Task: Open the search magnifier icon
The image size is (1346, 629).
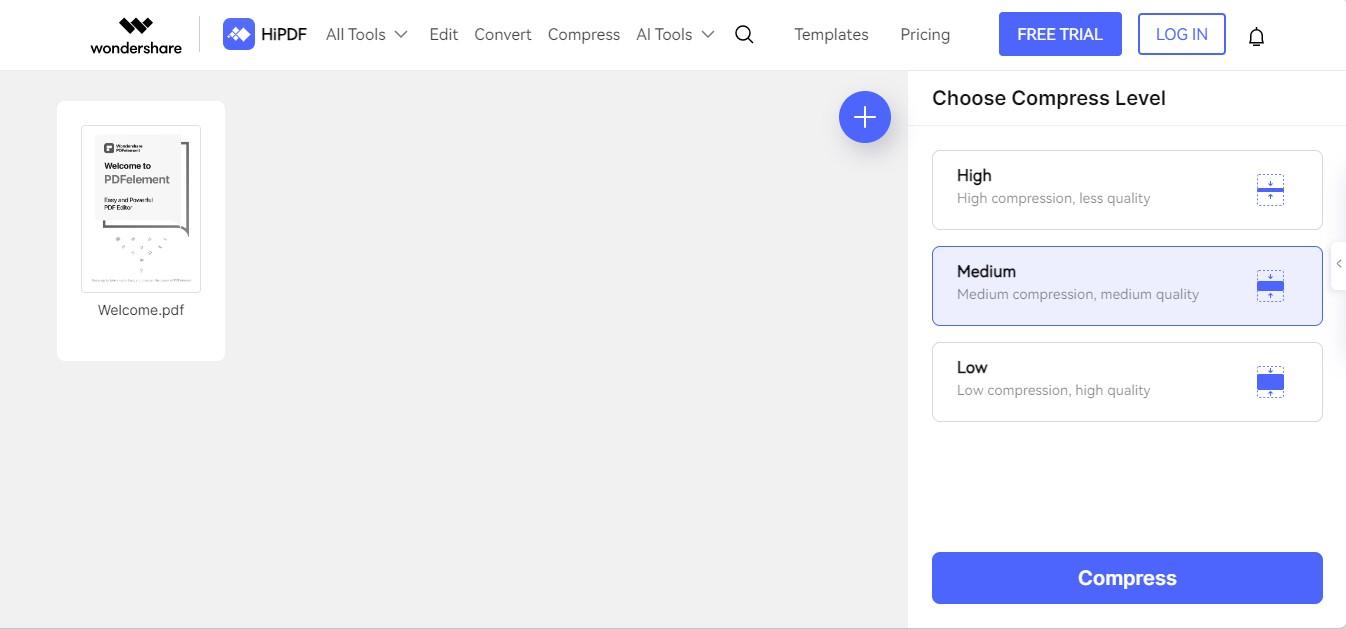Action: [x=744, y=34]
